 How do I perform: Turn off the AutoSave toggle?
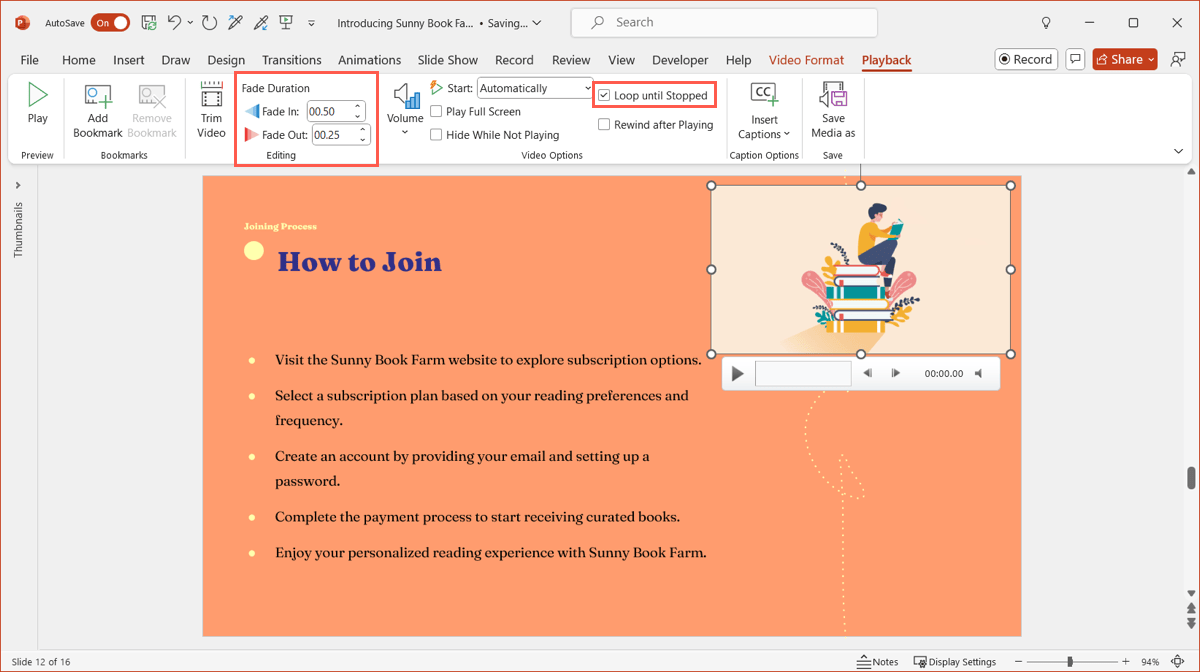tap(110, 22)
